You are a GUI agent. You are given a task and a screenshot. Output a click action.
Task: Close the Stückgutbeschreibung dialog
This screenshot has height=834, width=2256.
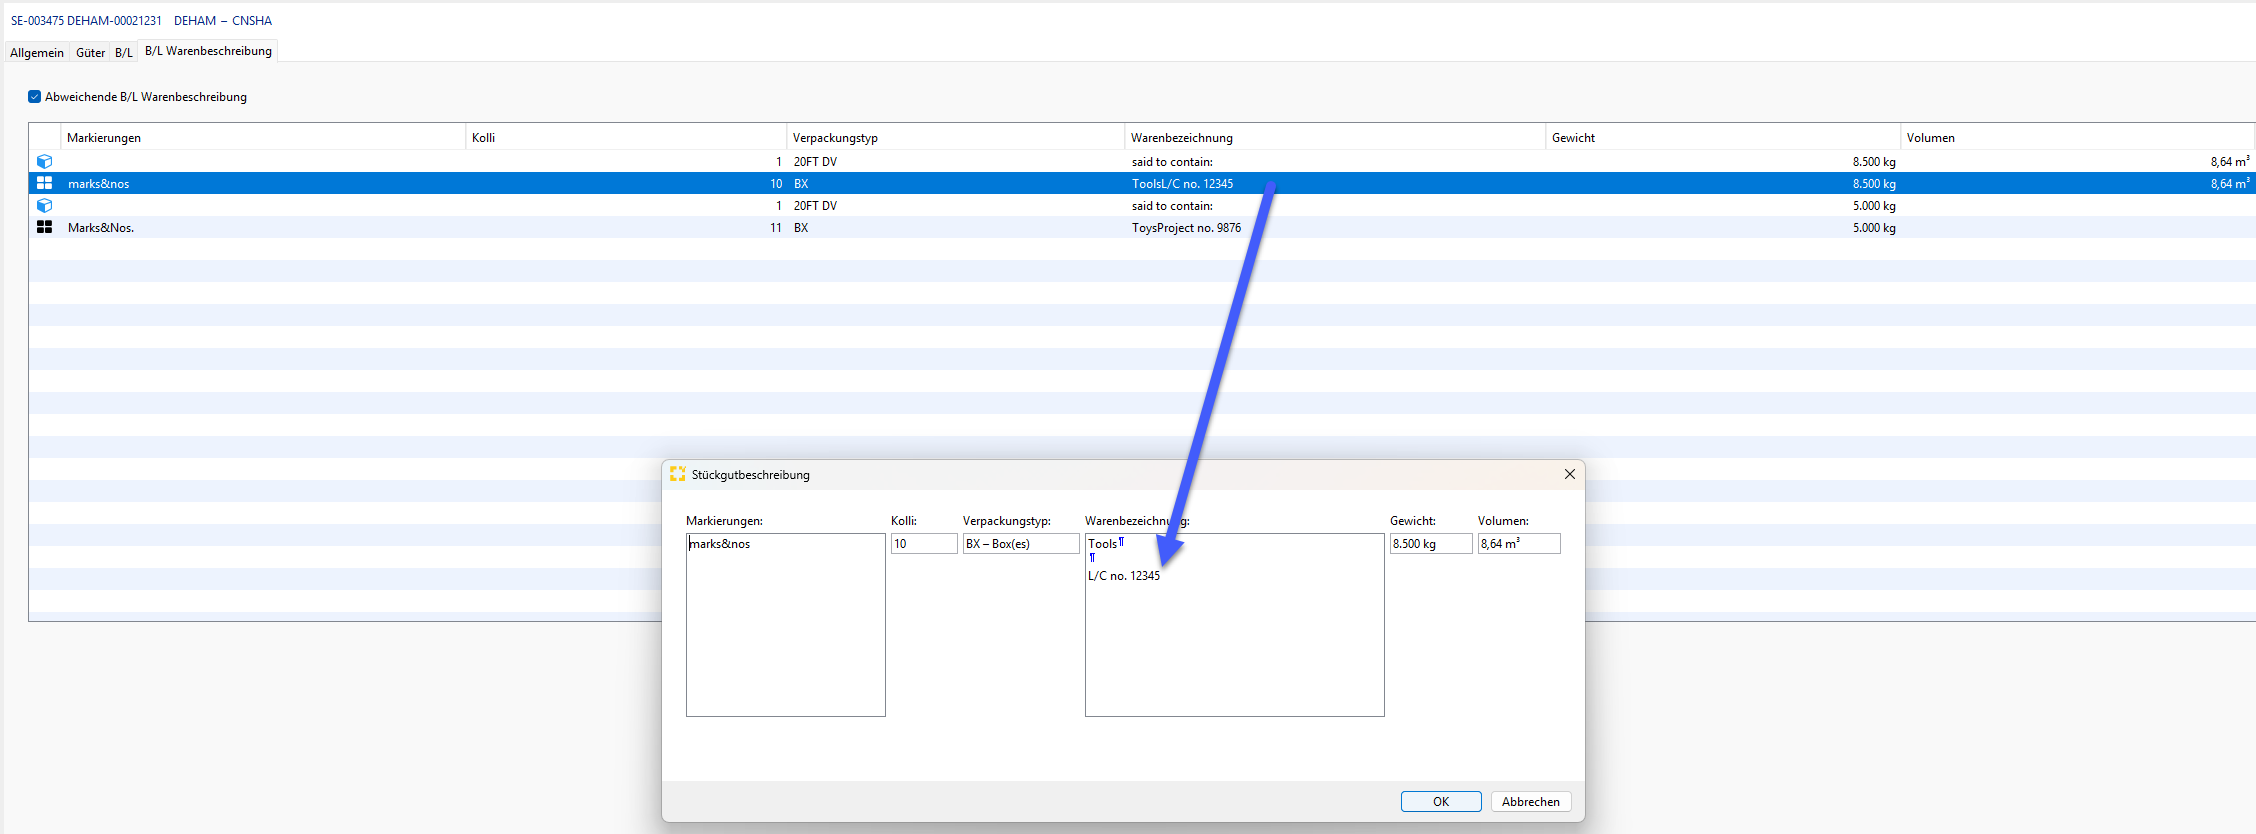point(1569,475)
